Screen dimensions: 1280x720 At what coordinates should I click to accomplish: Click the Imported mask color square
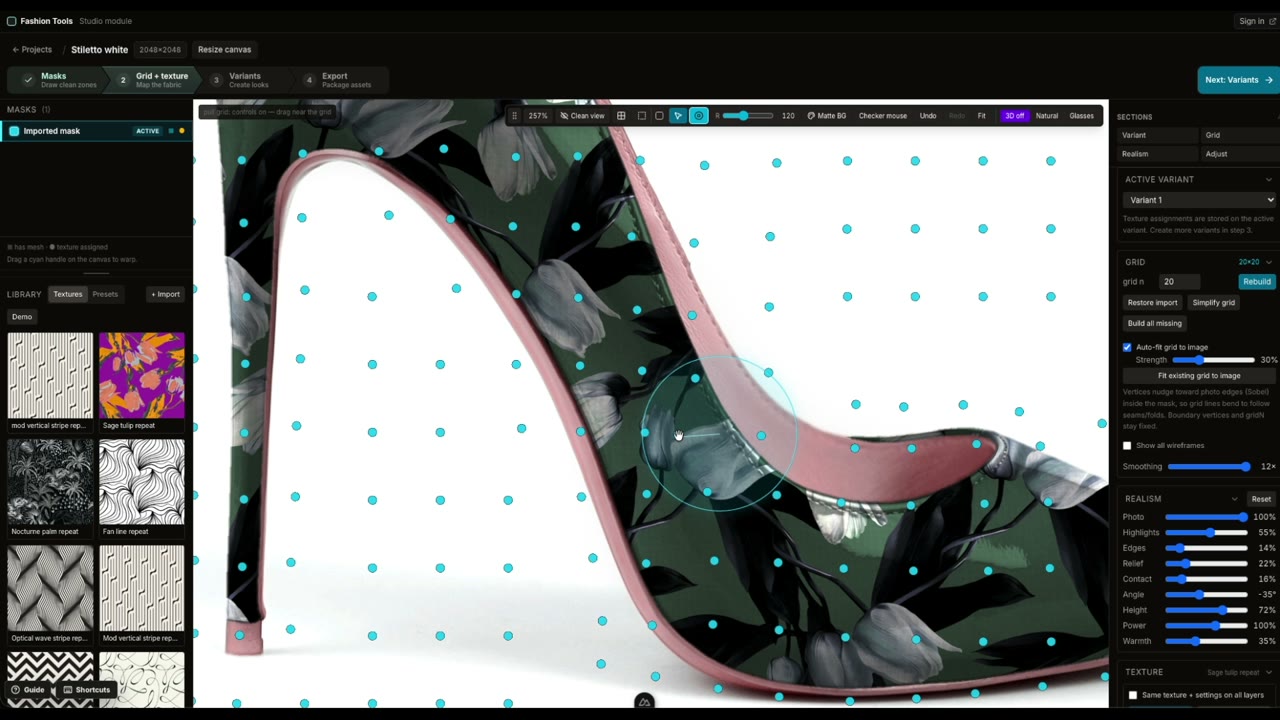pyautogui.click(x=14, y=131)
